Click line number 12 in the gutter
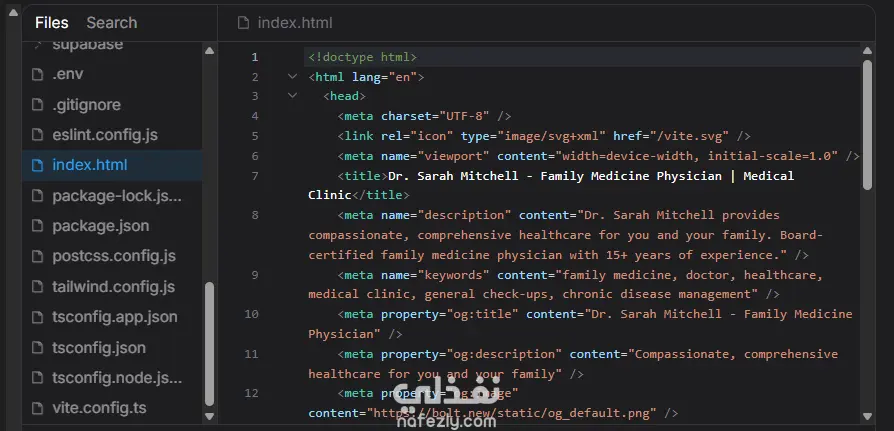 tap(251, 393)
